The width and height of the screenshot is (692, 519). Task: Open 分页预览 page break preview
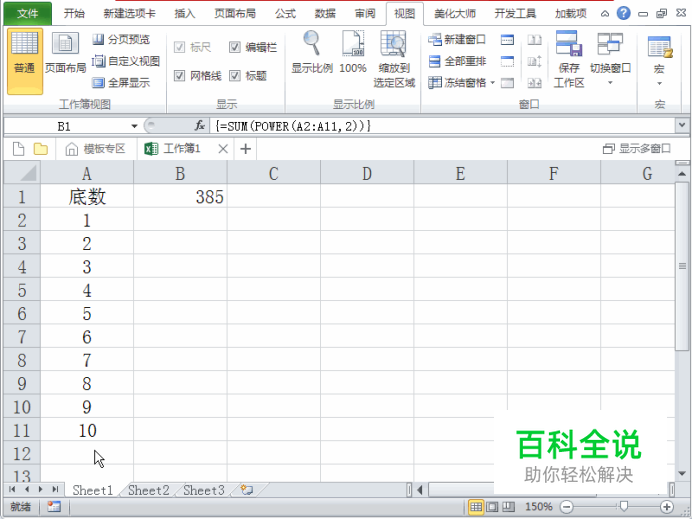point(121,40)
